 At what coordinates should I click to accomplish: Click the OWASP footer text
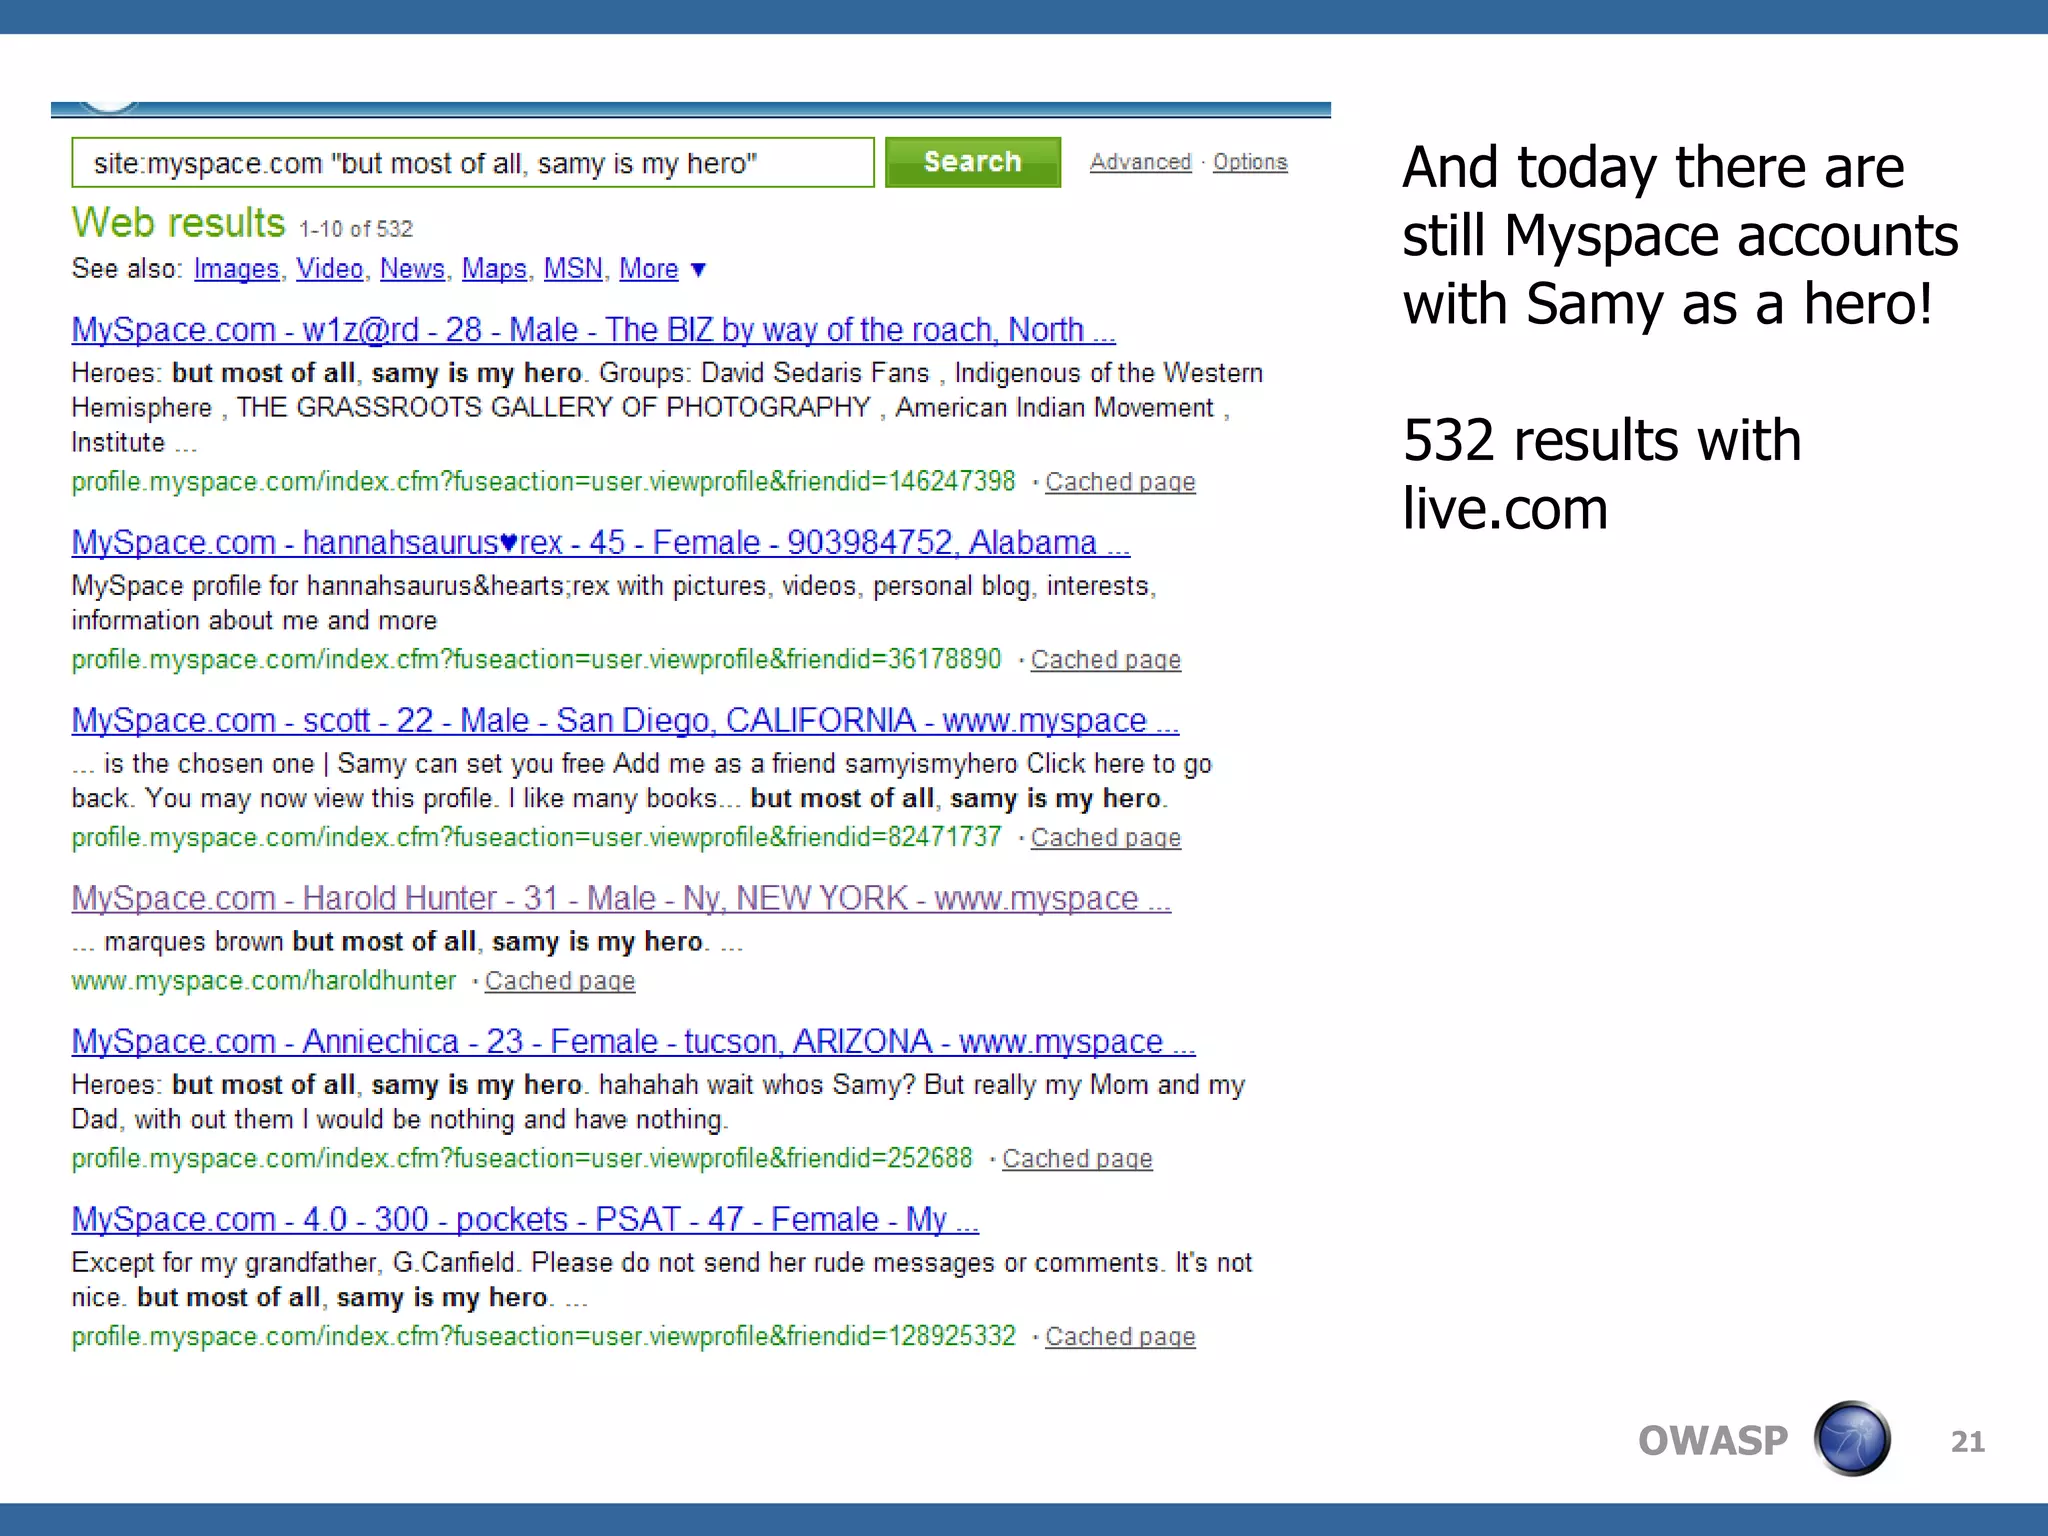tap(1712, 1441)
